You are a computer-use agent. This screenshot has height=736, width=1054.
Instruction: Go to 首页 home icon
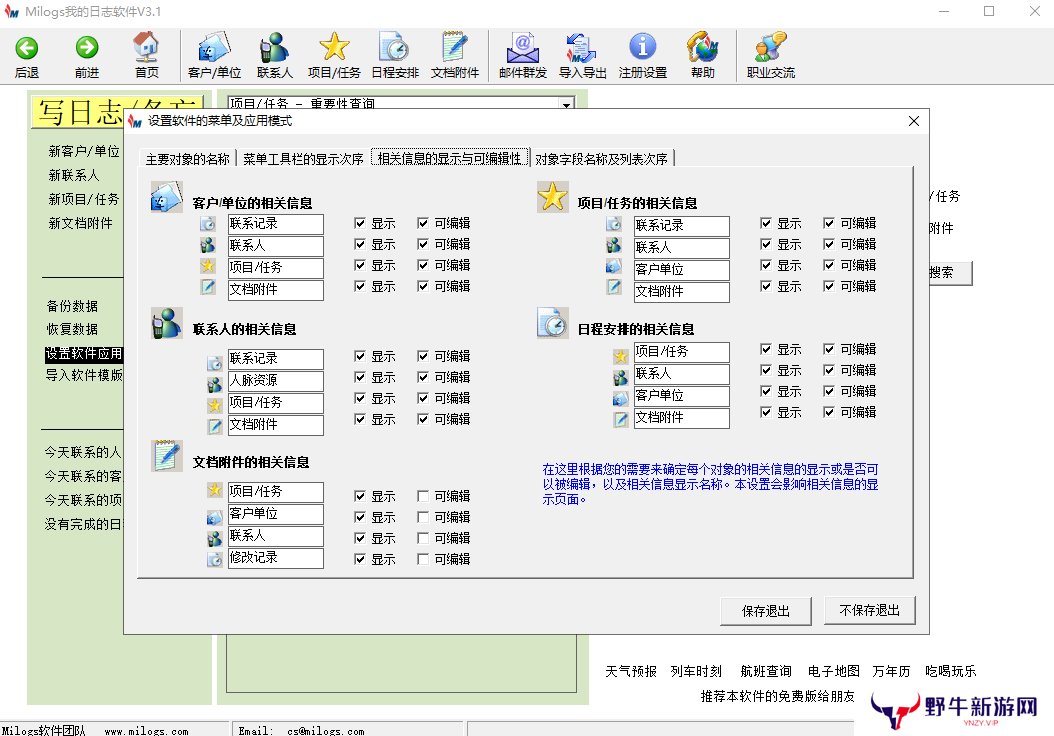click(147, 47)
